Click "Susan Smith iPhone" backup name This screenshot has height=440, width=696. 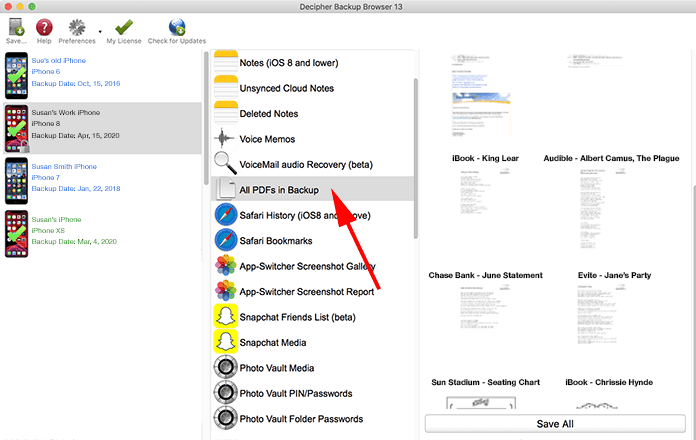coord(64,166)
